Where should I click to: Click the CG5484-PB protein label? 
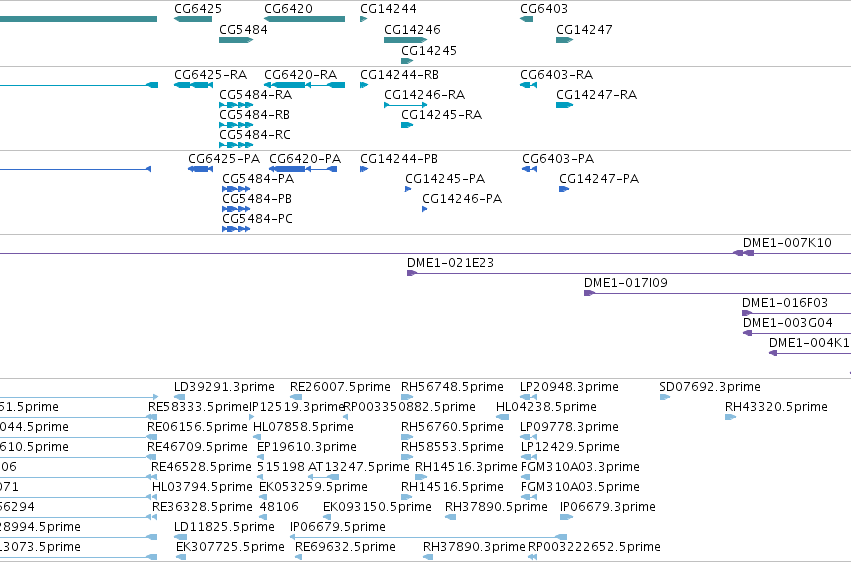pyautogui.click(x=257, y=199)
